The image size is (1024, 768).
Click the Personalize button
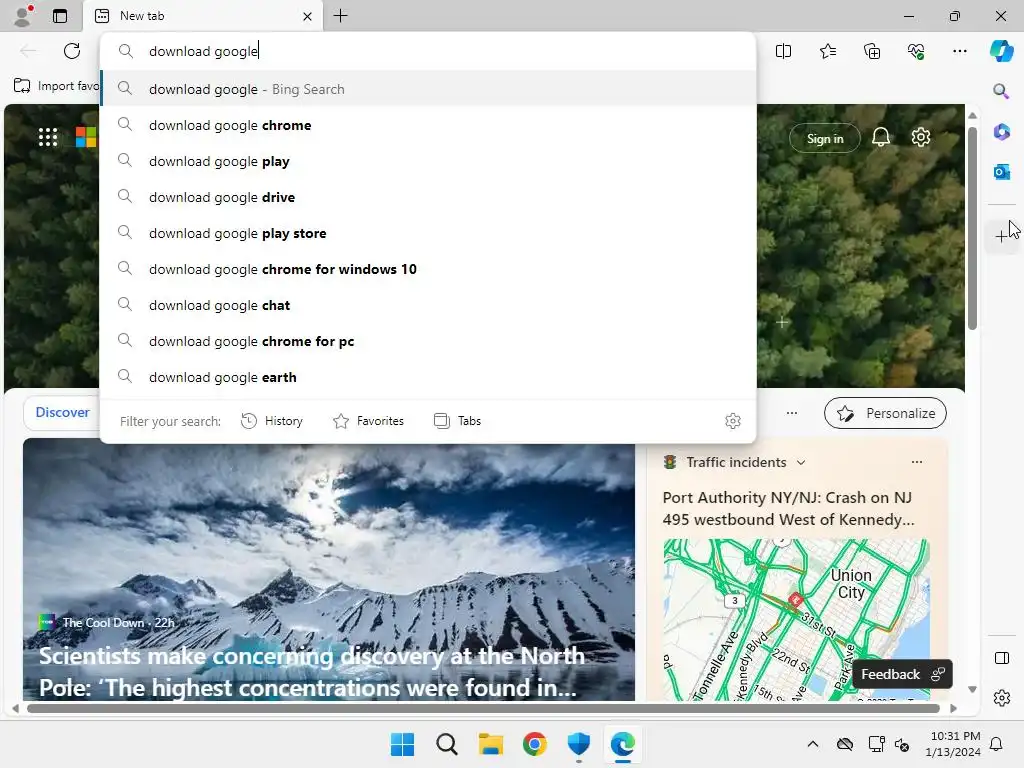pyautogui.click(x=885, y=413)
